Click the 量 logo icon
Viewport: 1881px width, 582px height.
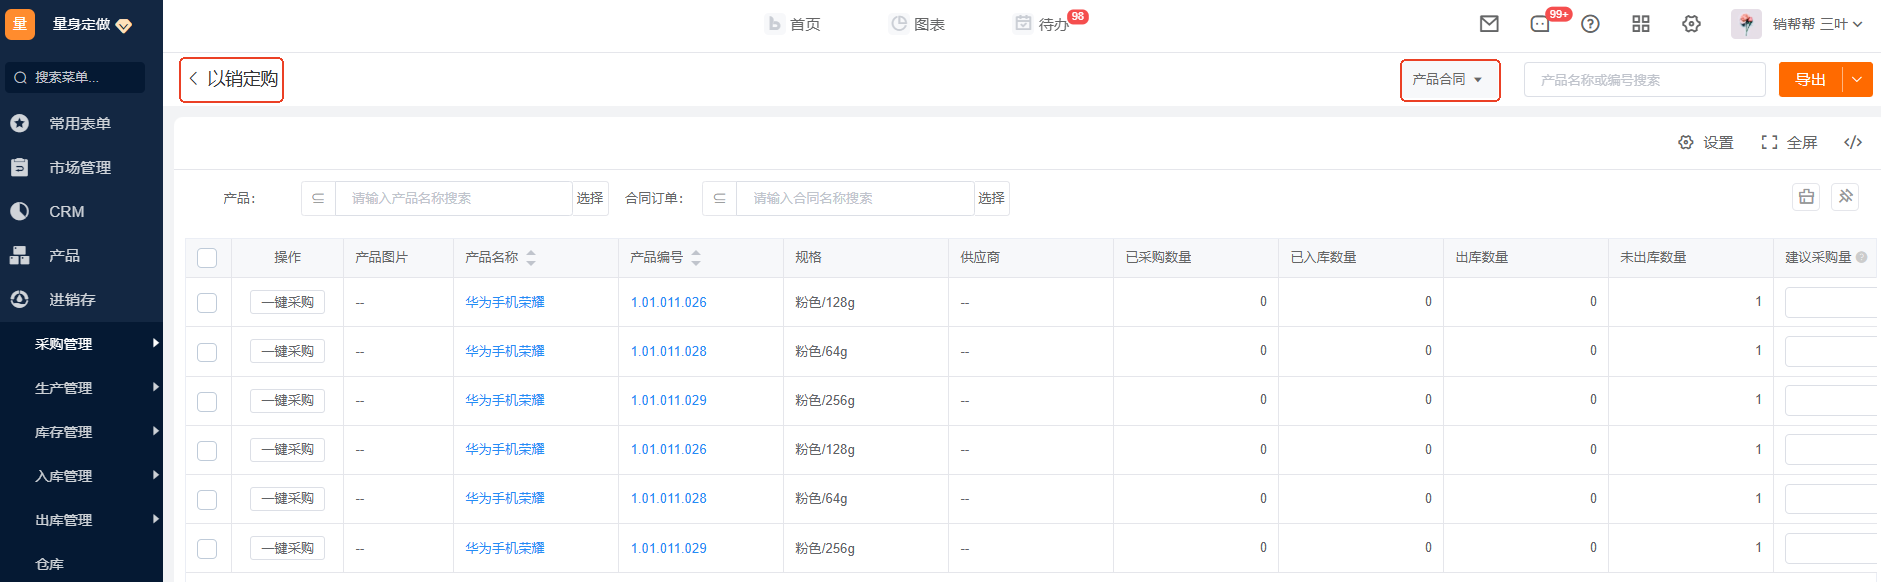[x=20, y=24]
